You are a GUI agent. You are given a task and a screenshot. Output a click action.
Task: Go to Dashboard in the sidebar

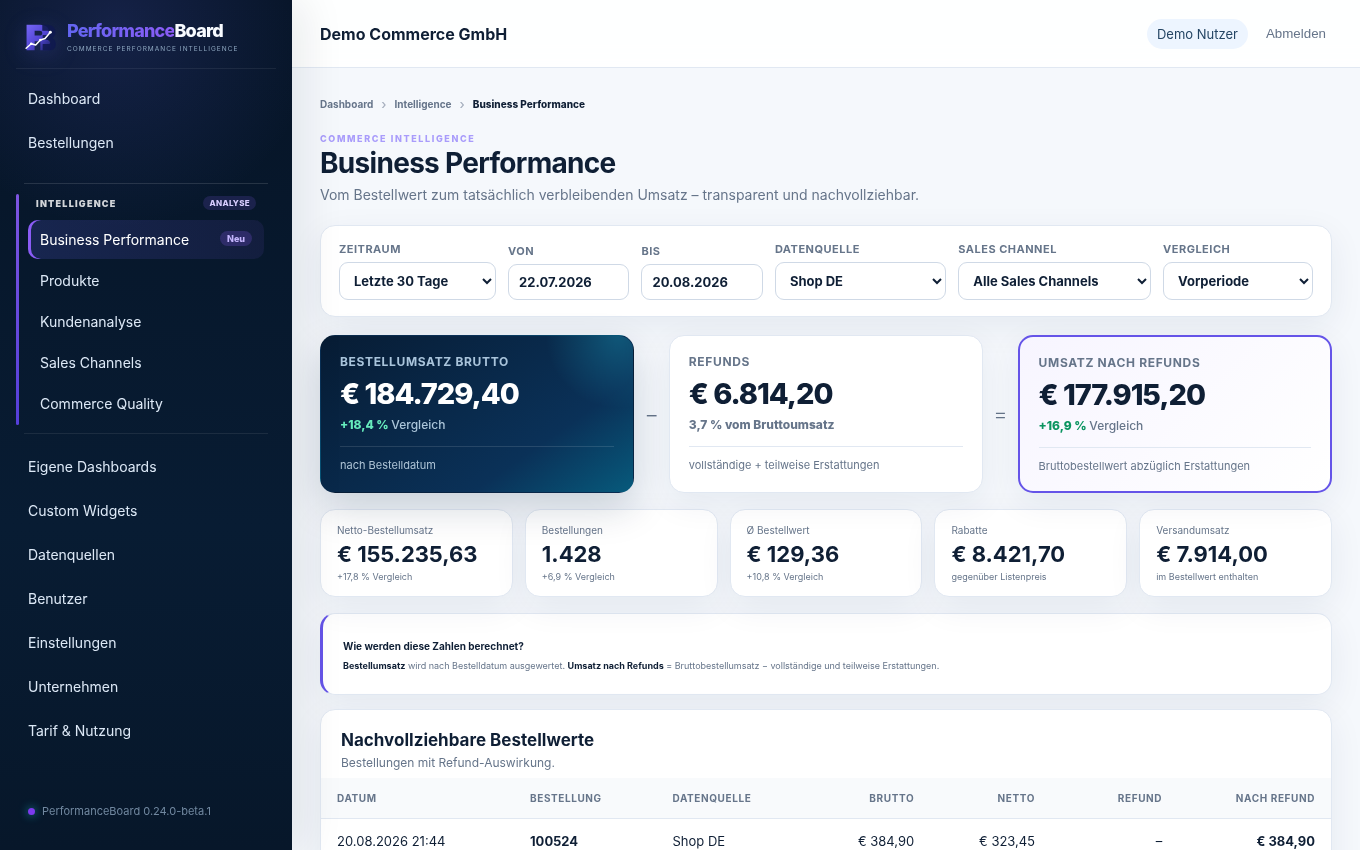click(146, 99)
